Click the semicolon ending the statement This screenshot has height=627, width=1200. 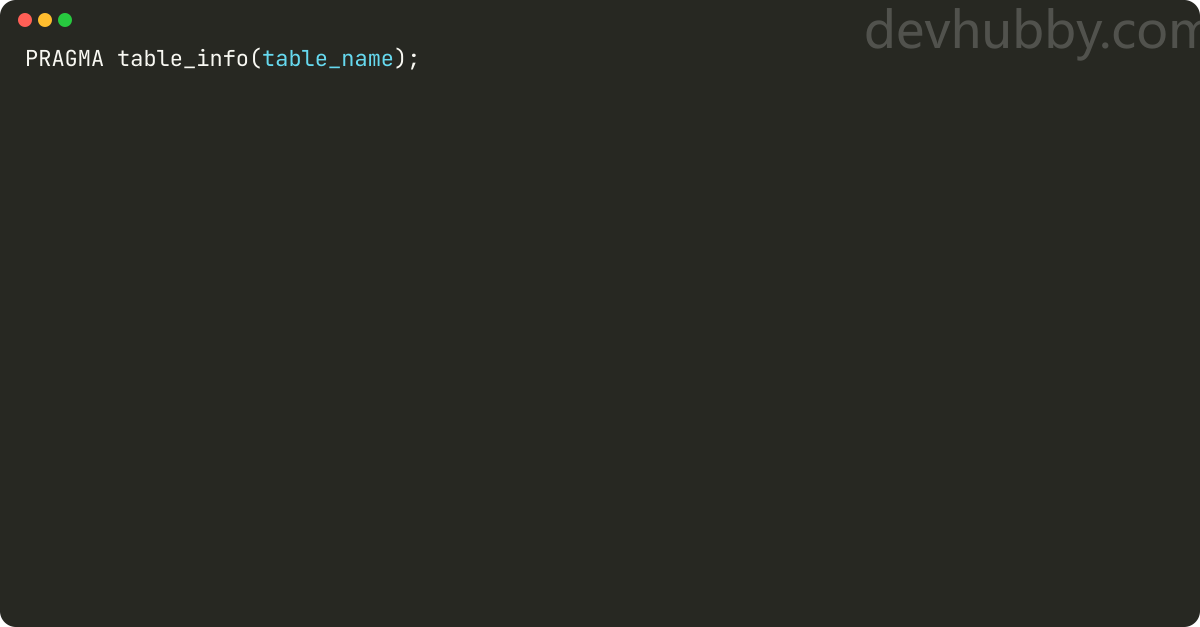coord(414,61)
